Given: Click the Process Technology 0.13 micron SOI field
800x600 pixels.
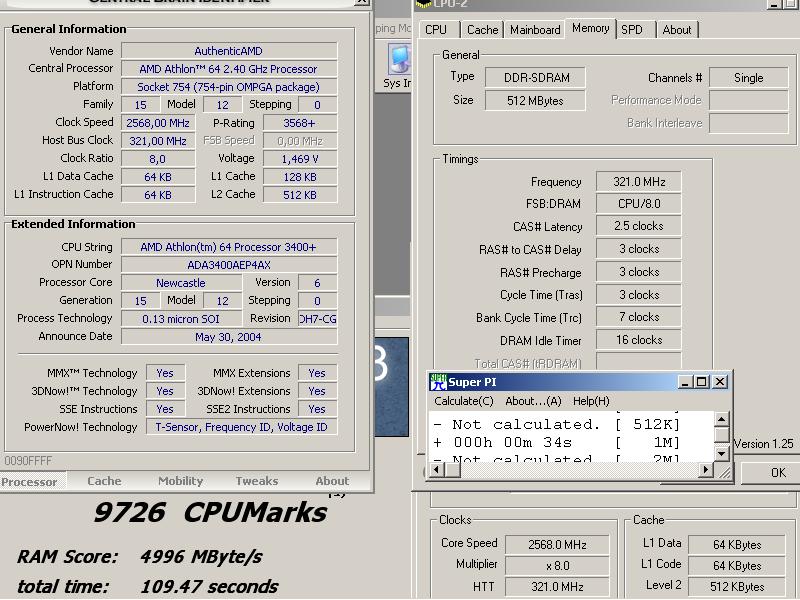Looking at the screenshot, I should (x=181, y=319).
